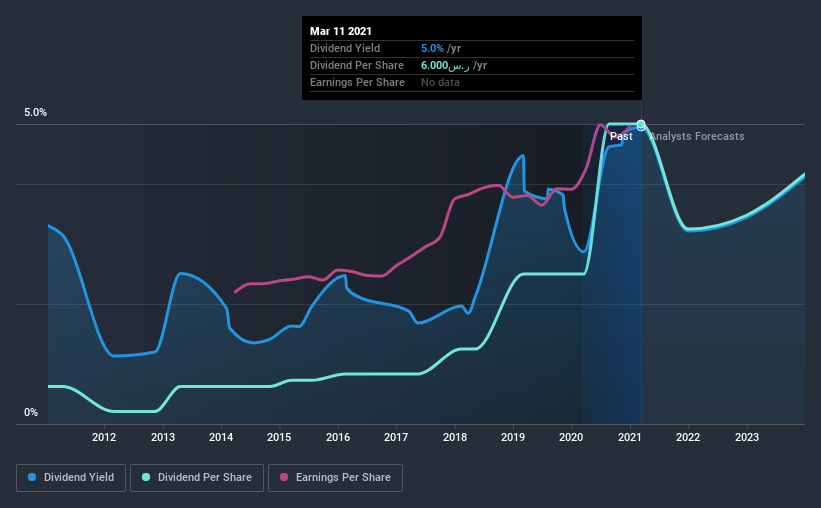
Task: Click the 'Dividend Per Share' tooltip row label
Action: [x=357, y=65]
